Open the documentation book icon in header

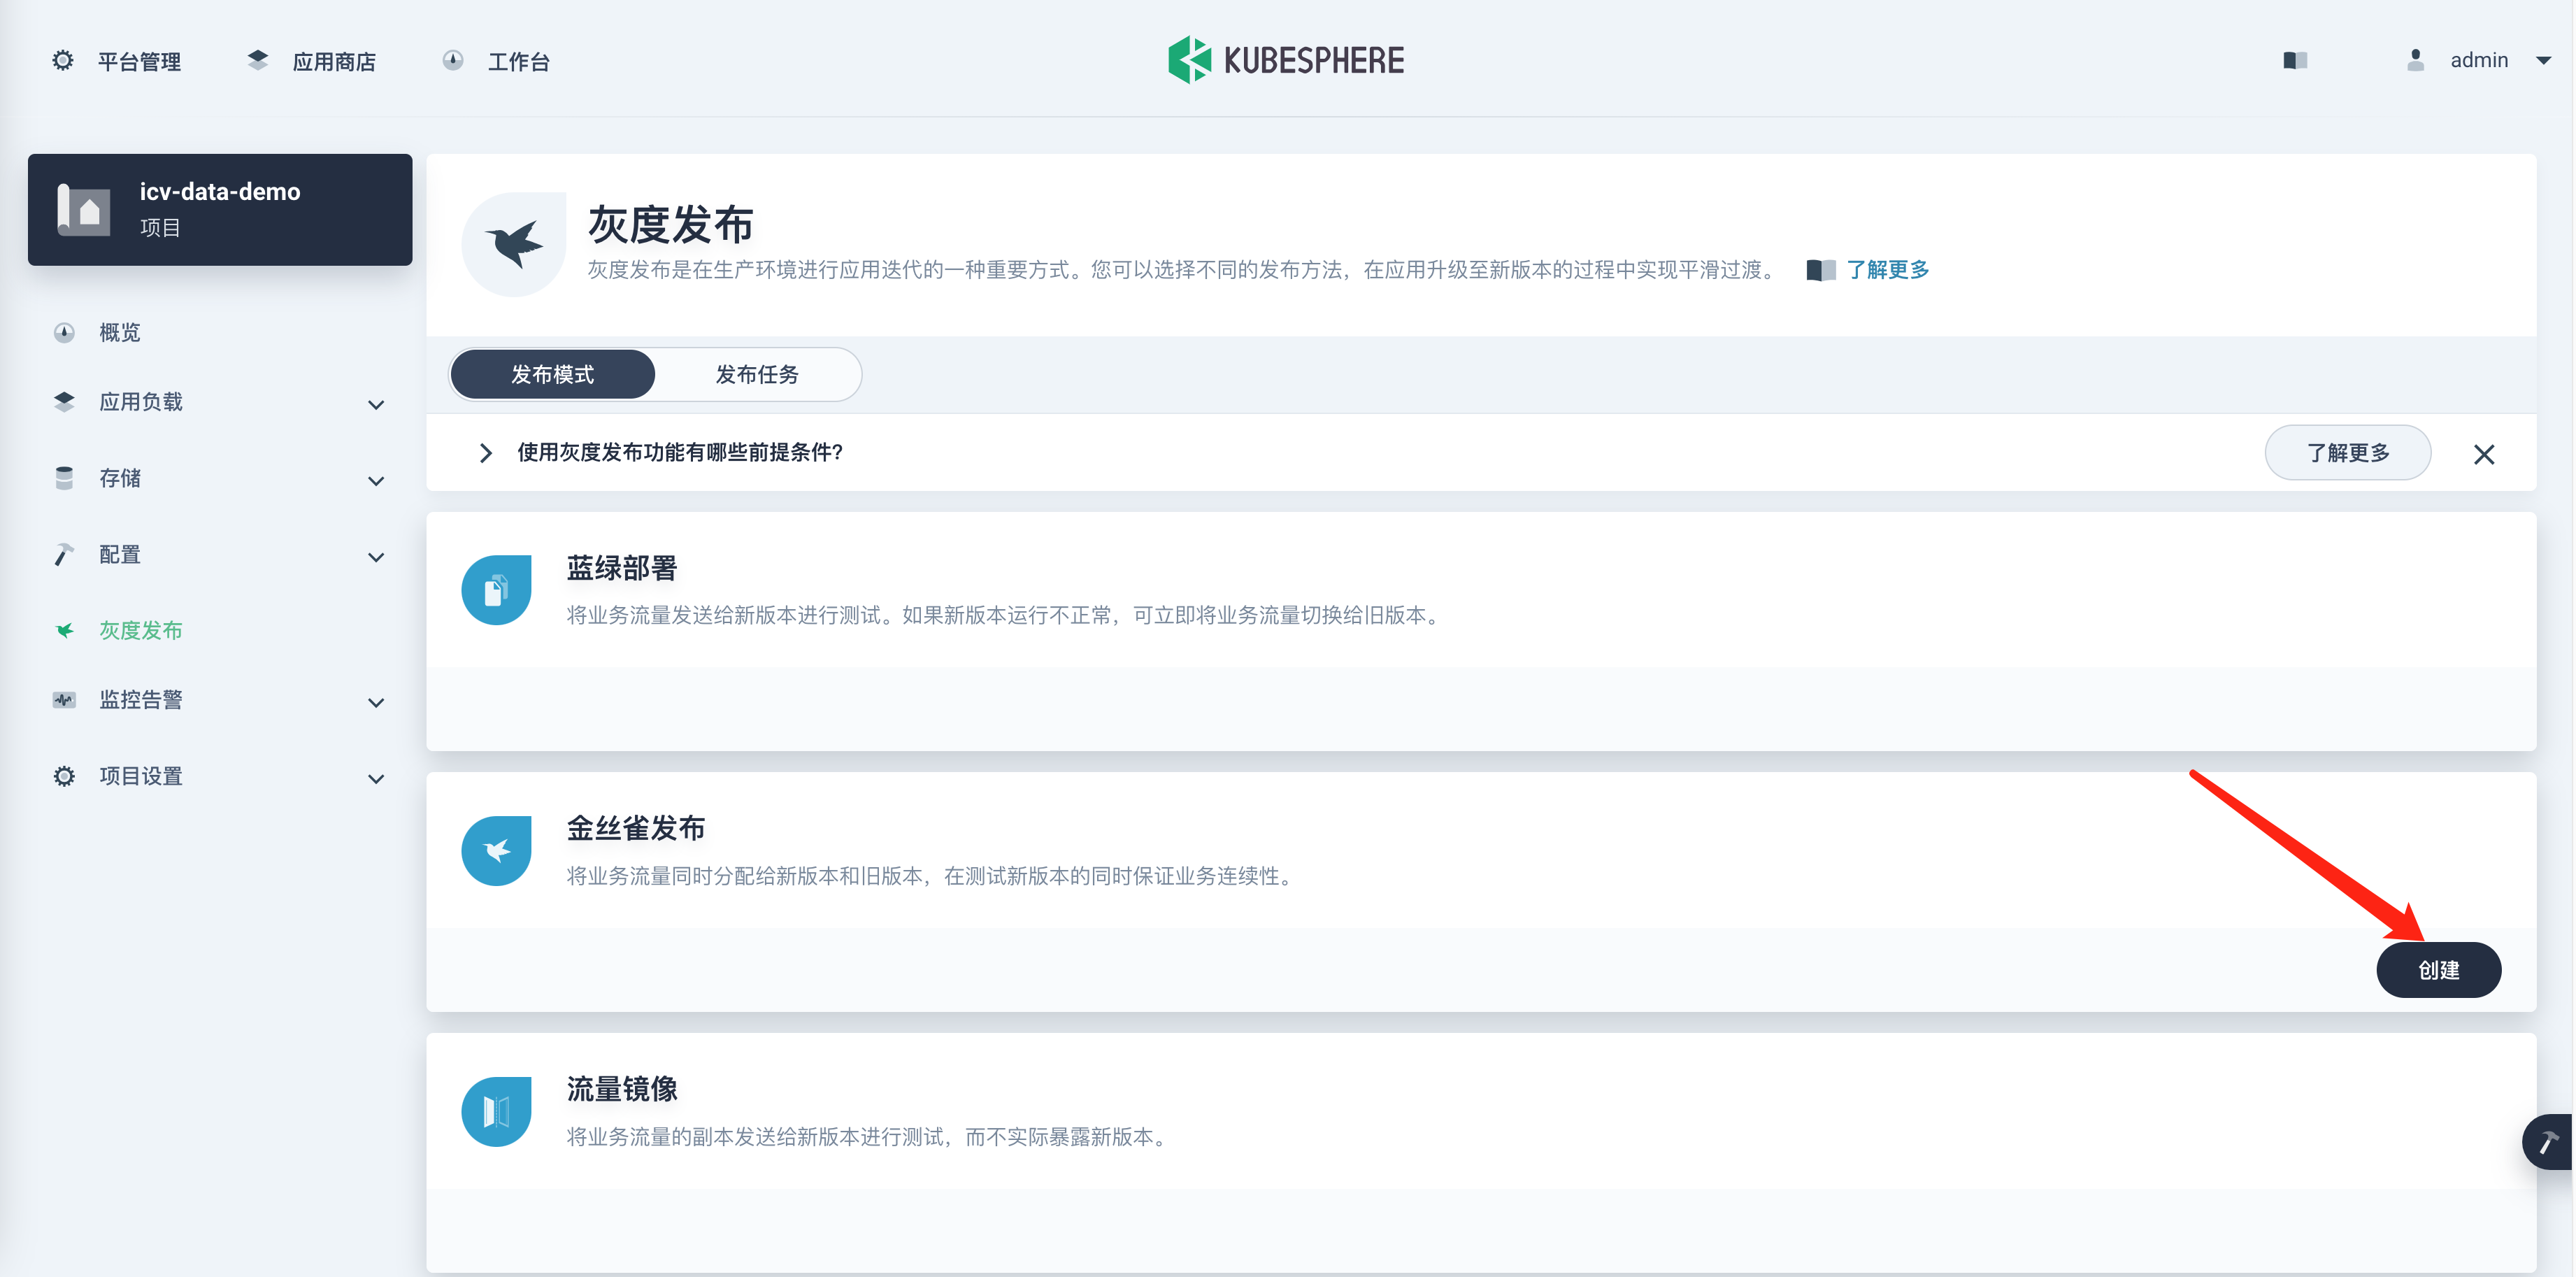[x=2295, y=61]
